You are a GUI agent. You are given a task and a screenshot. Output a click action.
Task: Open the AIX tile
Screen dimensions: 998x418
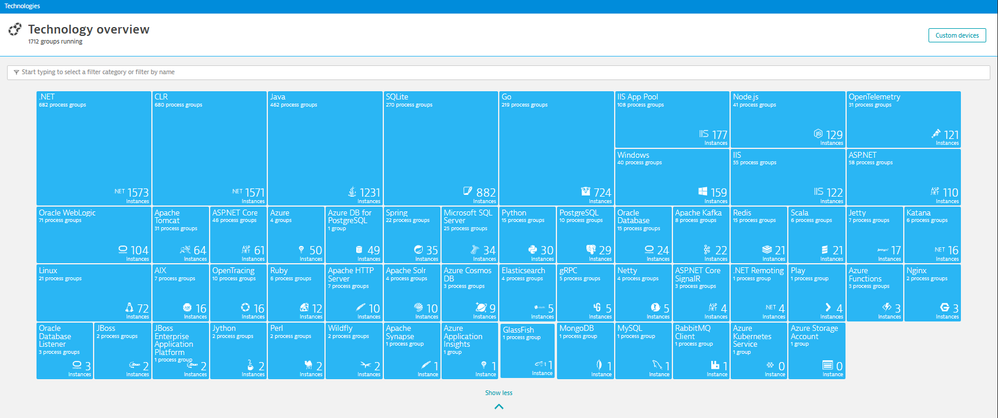(x=181, y=293)
